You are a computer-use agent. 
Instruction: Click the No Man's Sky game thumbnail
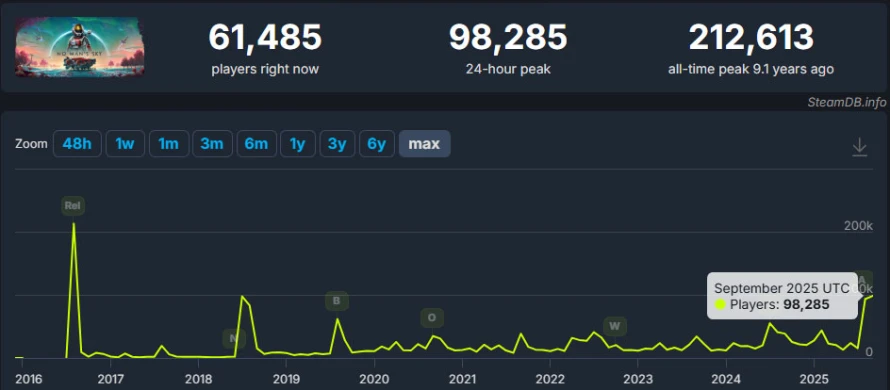(x=79, y=47)
